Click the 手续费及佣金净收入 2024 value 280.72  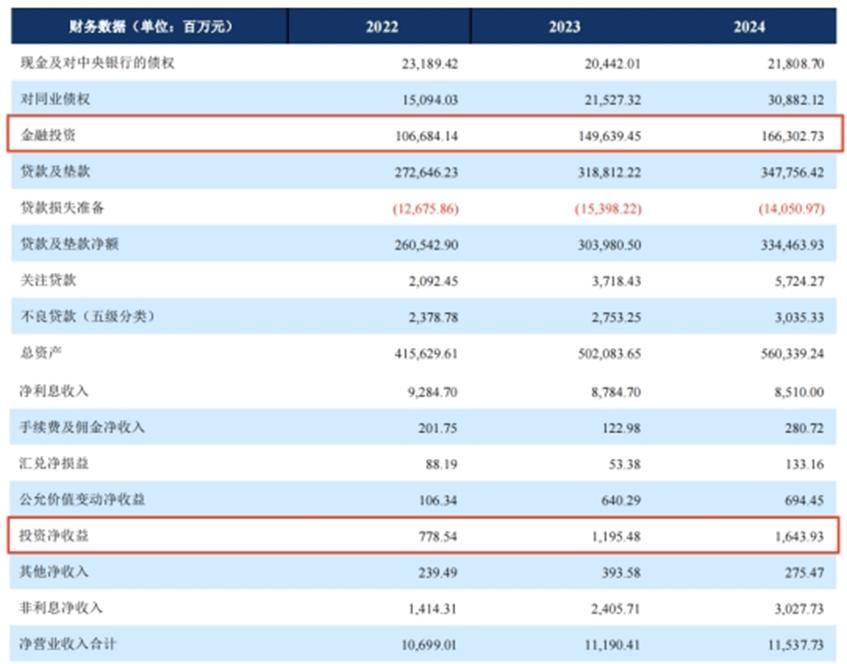(804, 426)
